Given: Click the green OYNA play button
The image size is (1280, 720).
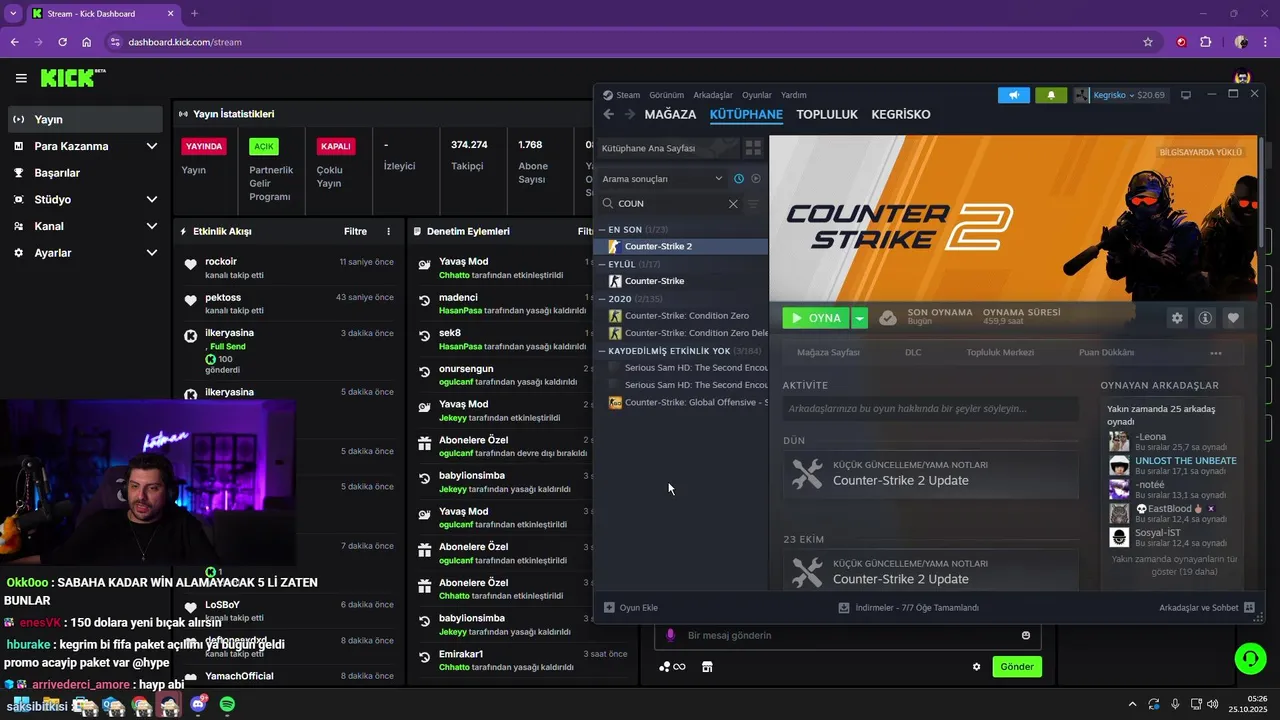Looking at the screenshot, I should (816, 318).
